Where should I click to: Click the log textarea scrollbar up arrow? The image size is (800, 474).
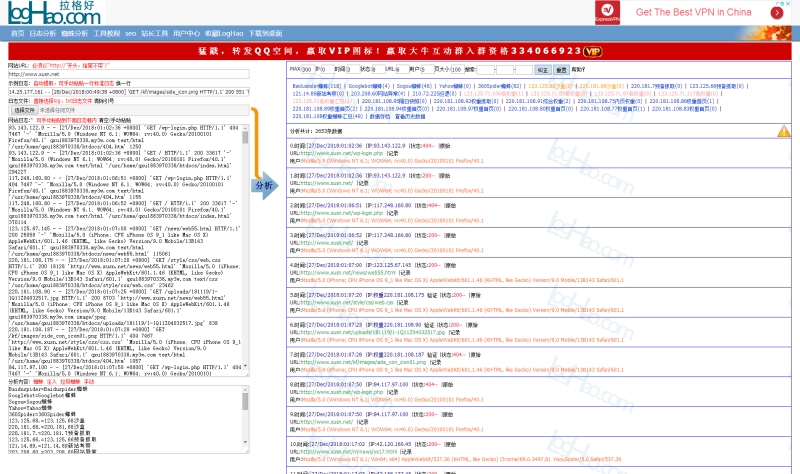(x=245, y=128)
